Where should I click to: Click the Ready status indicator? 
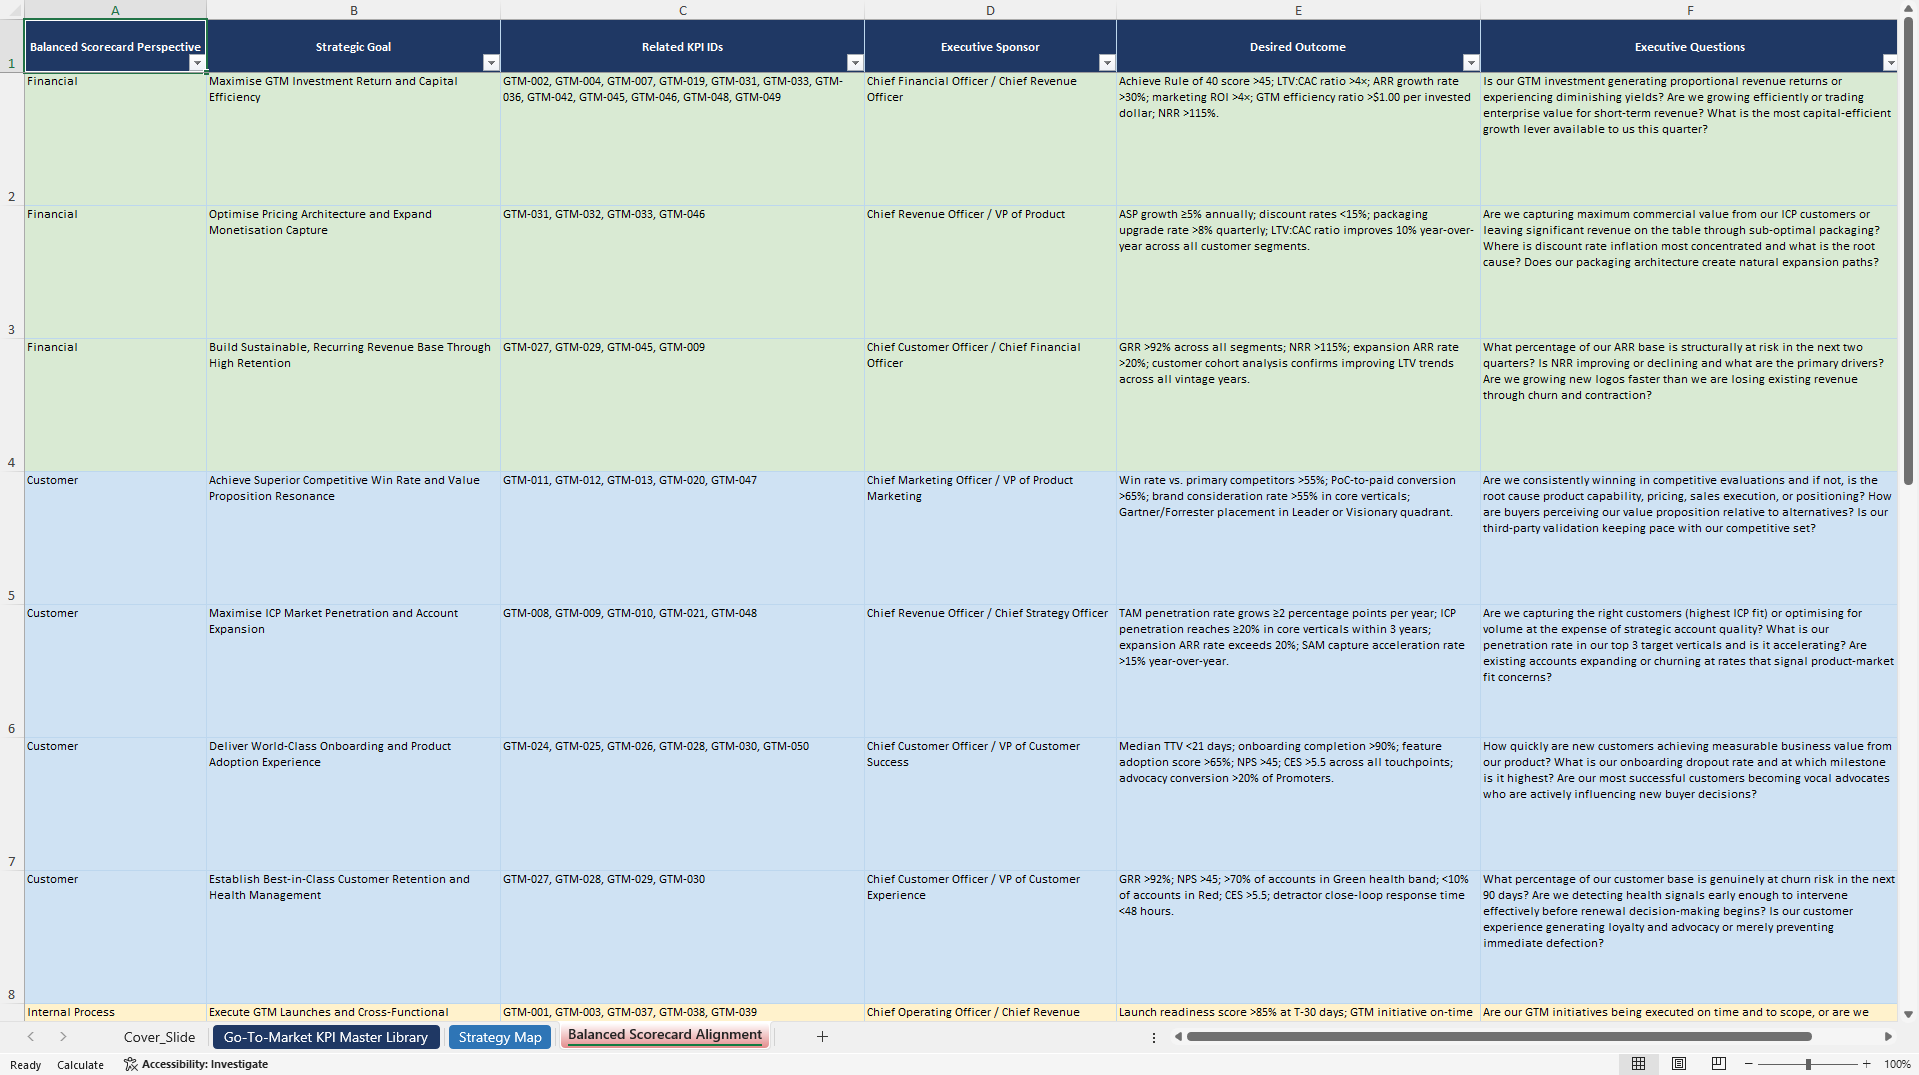[25, 1065]
